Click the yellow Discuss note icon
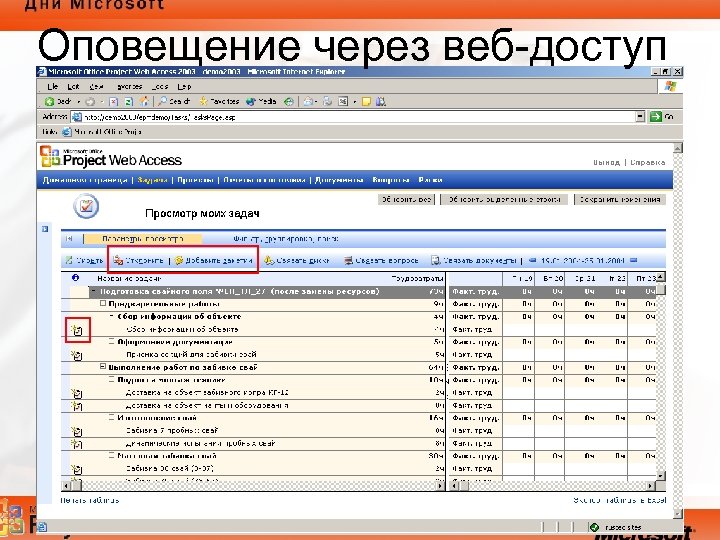The width and height of the screenshot is (720, 540). (366, 101)
